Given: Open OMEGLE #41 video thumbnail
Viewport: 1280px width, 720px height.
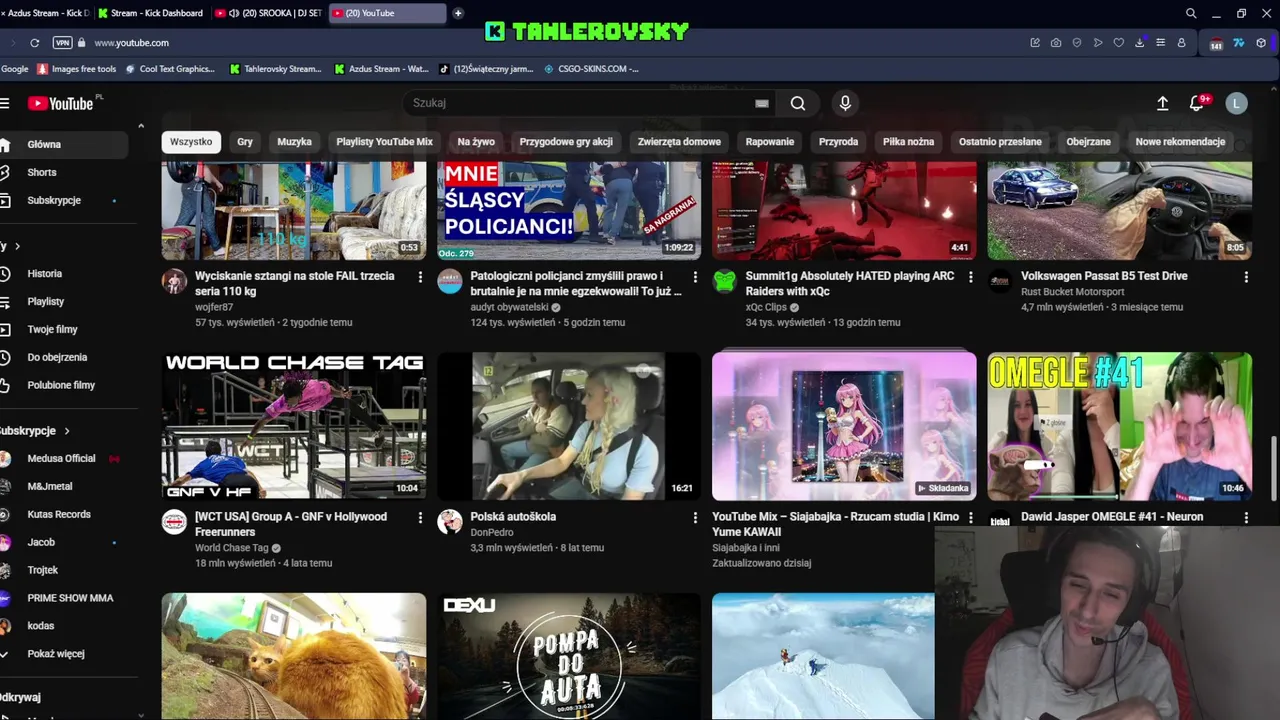Looking at the screenshot, I should click(x=1119, y=425).
